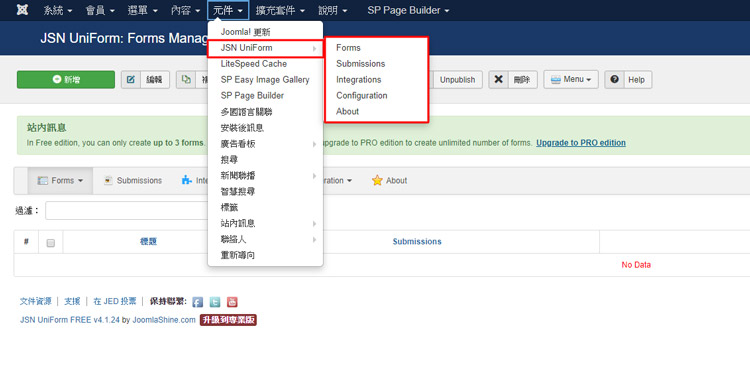This screenshot has width=750, height=380.
Task: Open JSN UniForm FREE v4.1.24 link
Action: pyautogui.click(x=70, y=320)
